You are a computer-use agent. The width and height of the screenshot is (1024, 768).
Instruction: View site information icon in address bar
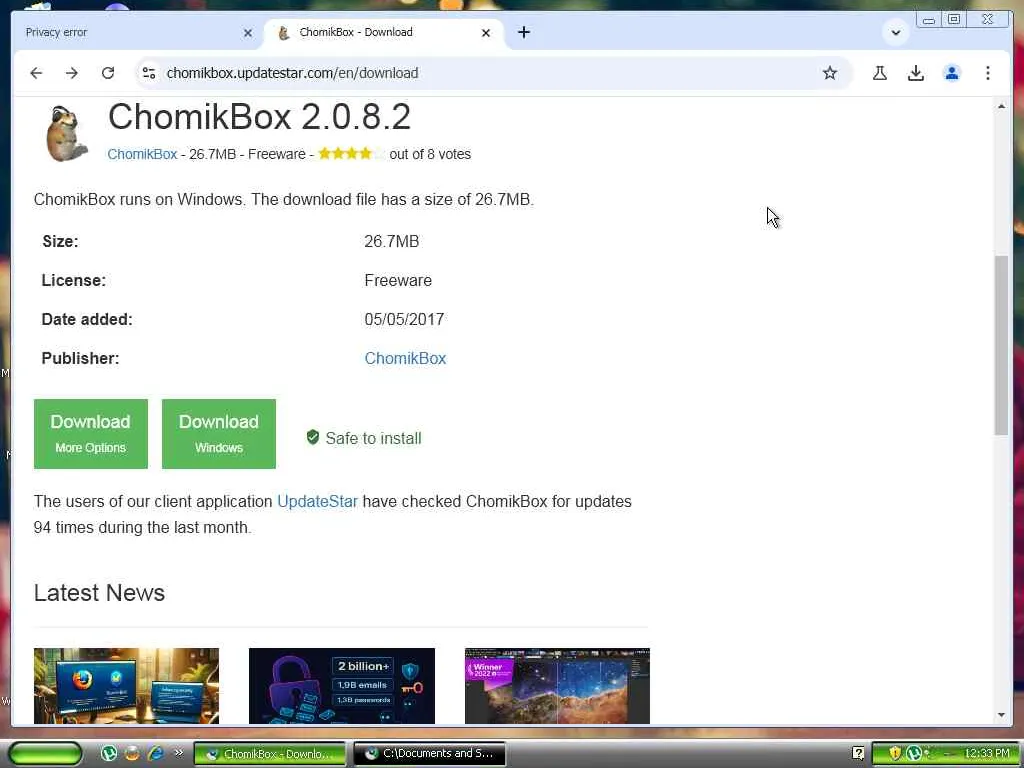point(149,73)
